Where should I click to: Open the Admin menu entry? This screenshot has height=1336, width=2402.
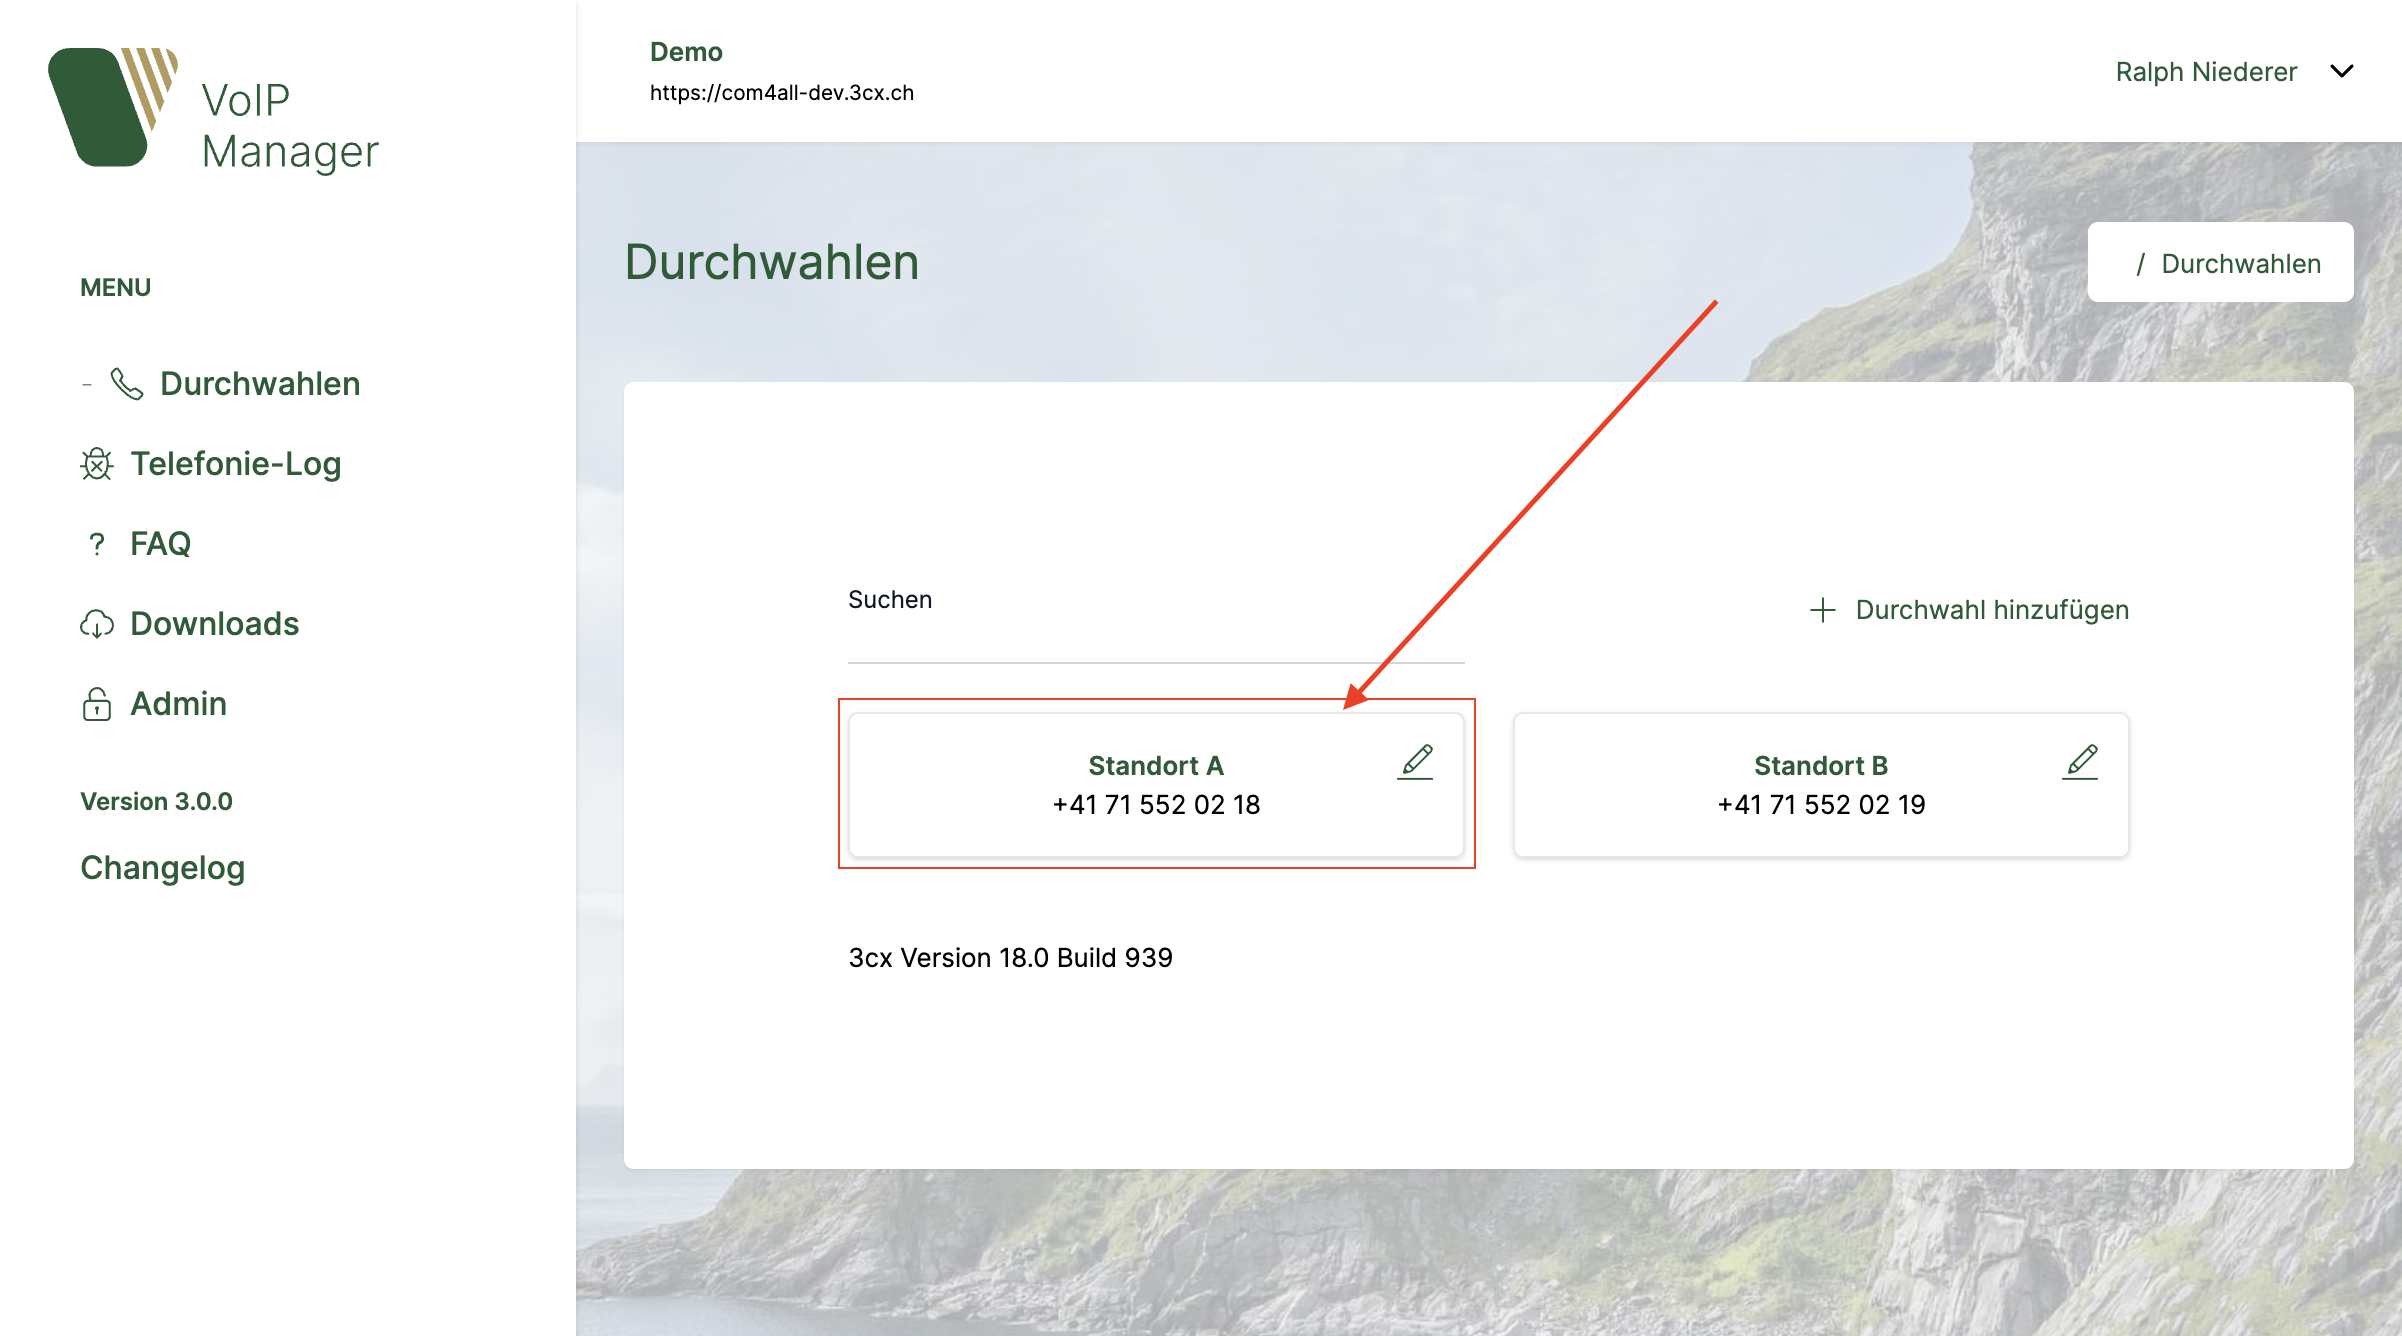click(178, 704)
